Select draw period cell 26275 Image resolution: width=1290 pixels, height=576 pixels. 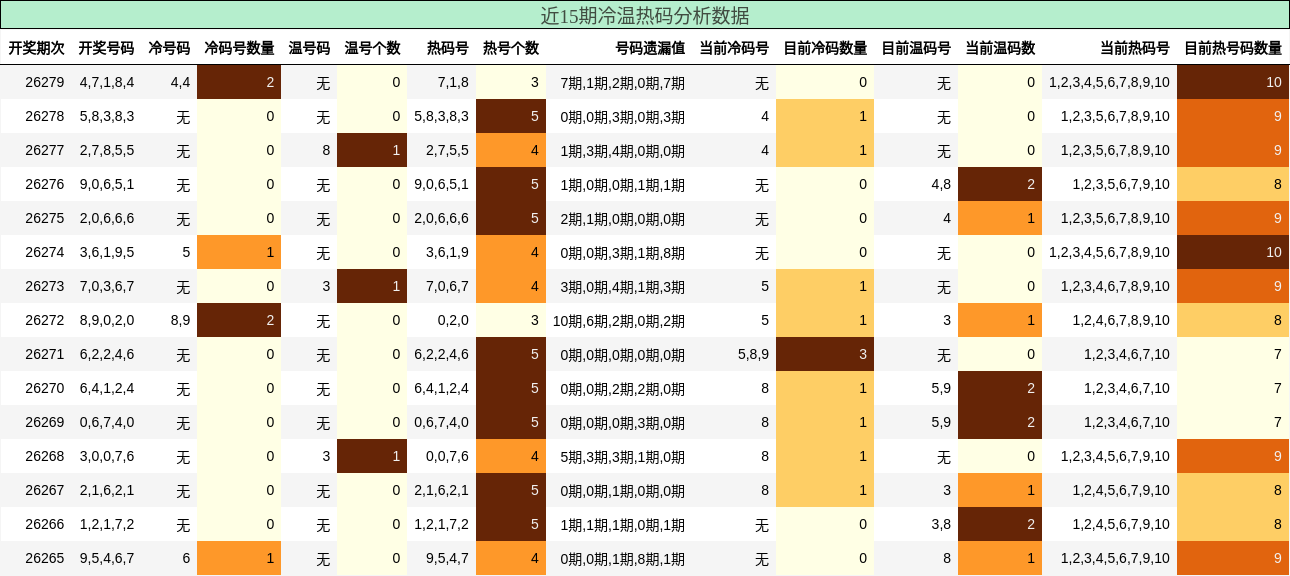[x=45, y=218]
